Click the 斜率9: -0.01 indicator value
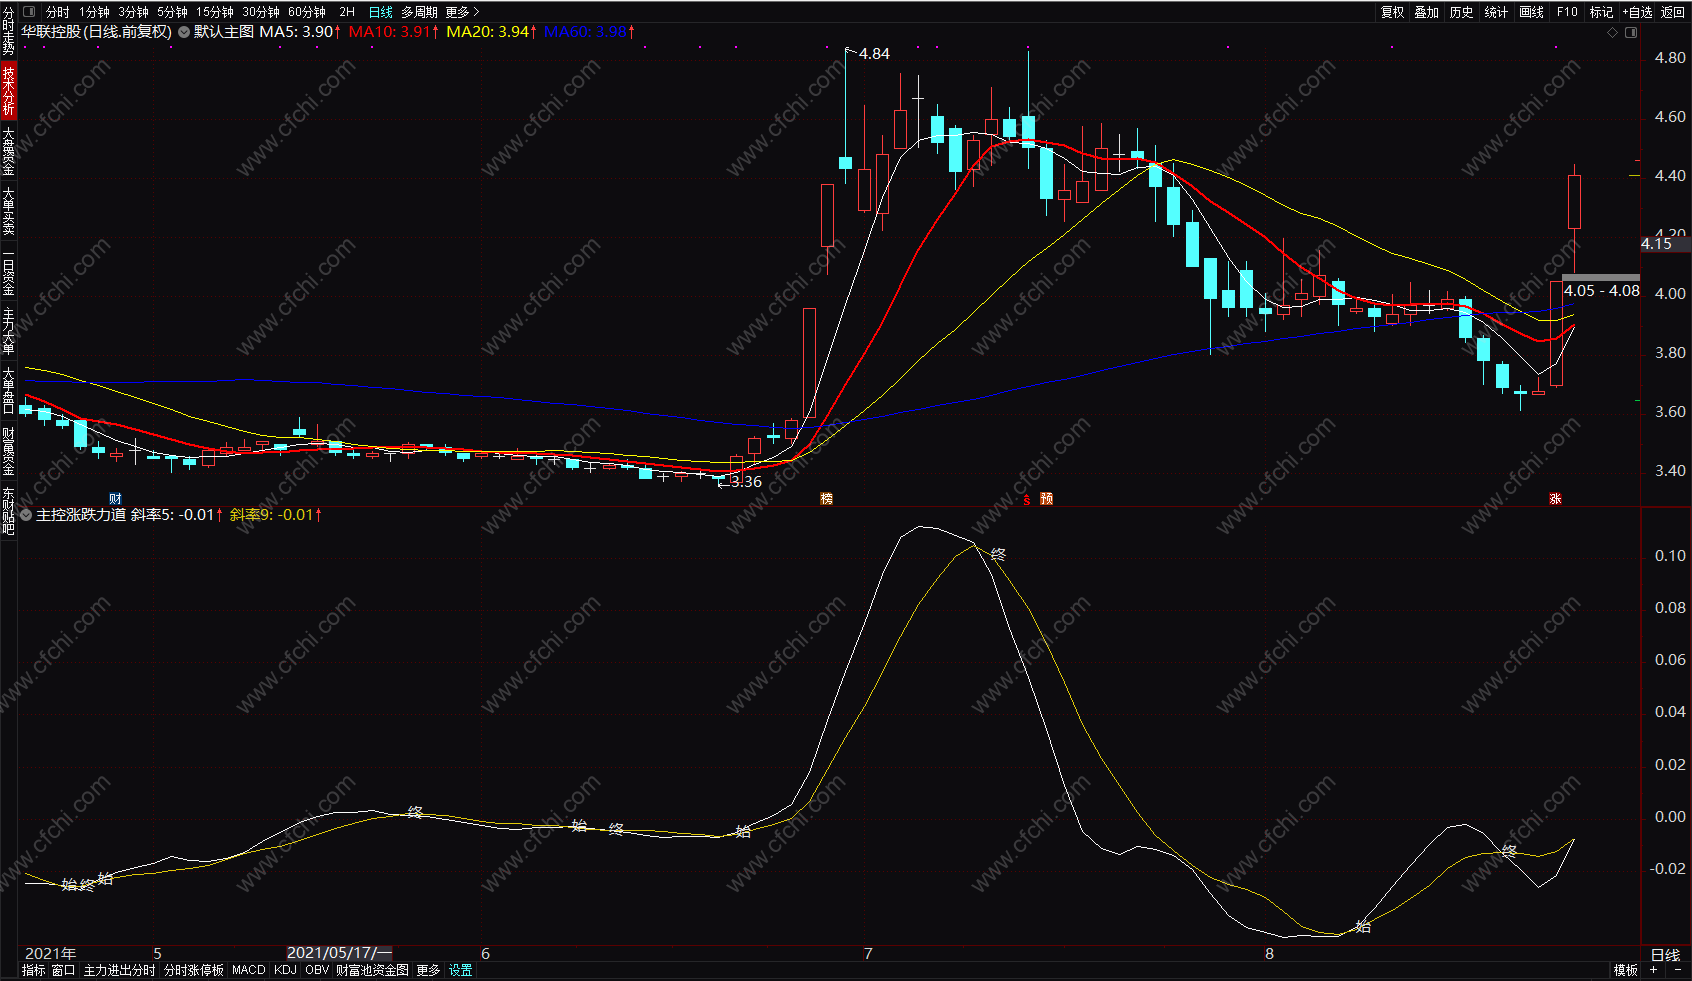This screenshot has height=981, width=1692. tap(276, 515)
